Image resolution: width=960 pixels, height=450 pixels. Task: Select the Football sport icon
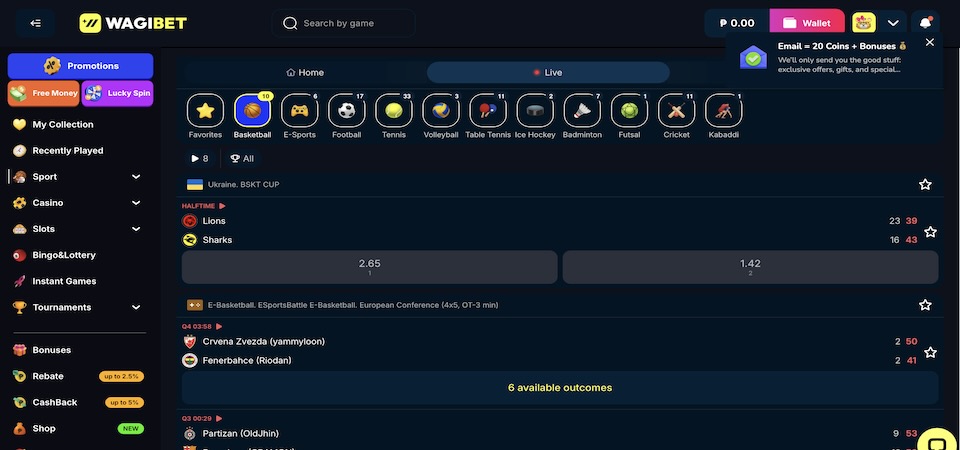click(346, 111)
